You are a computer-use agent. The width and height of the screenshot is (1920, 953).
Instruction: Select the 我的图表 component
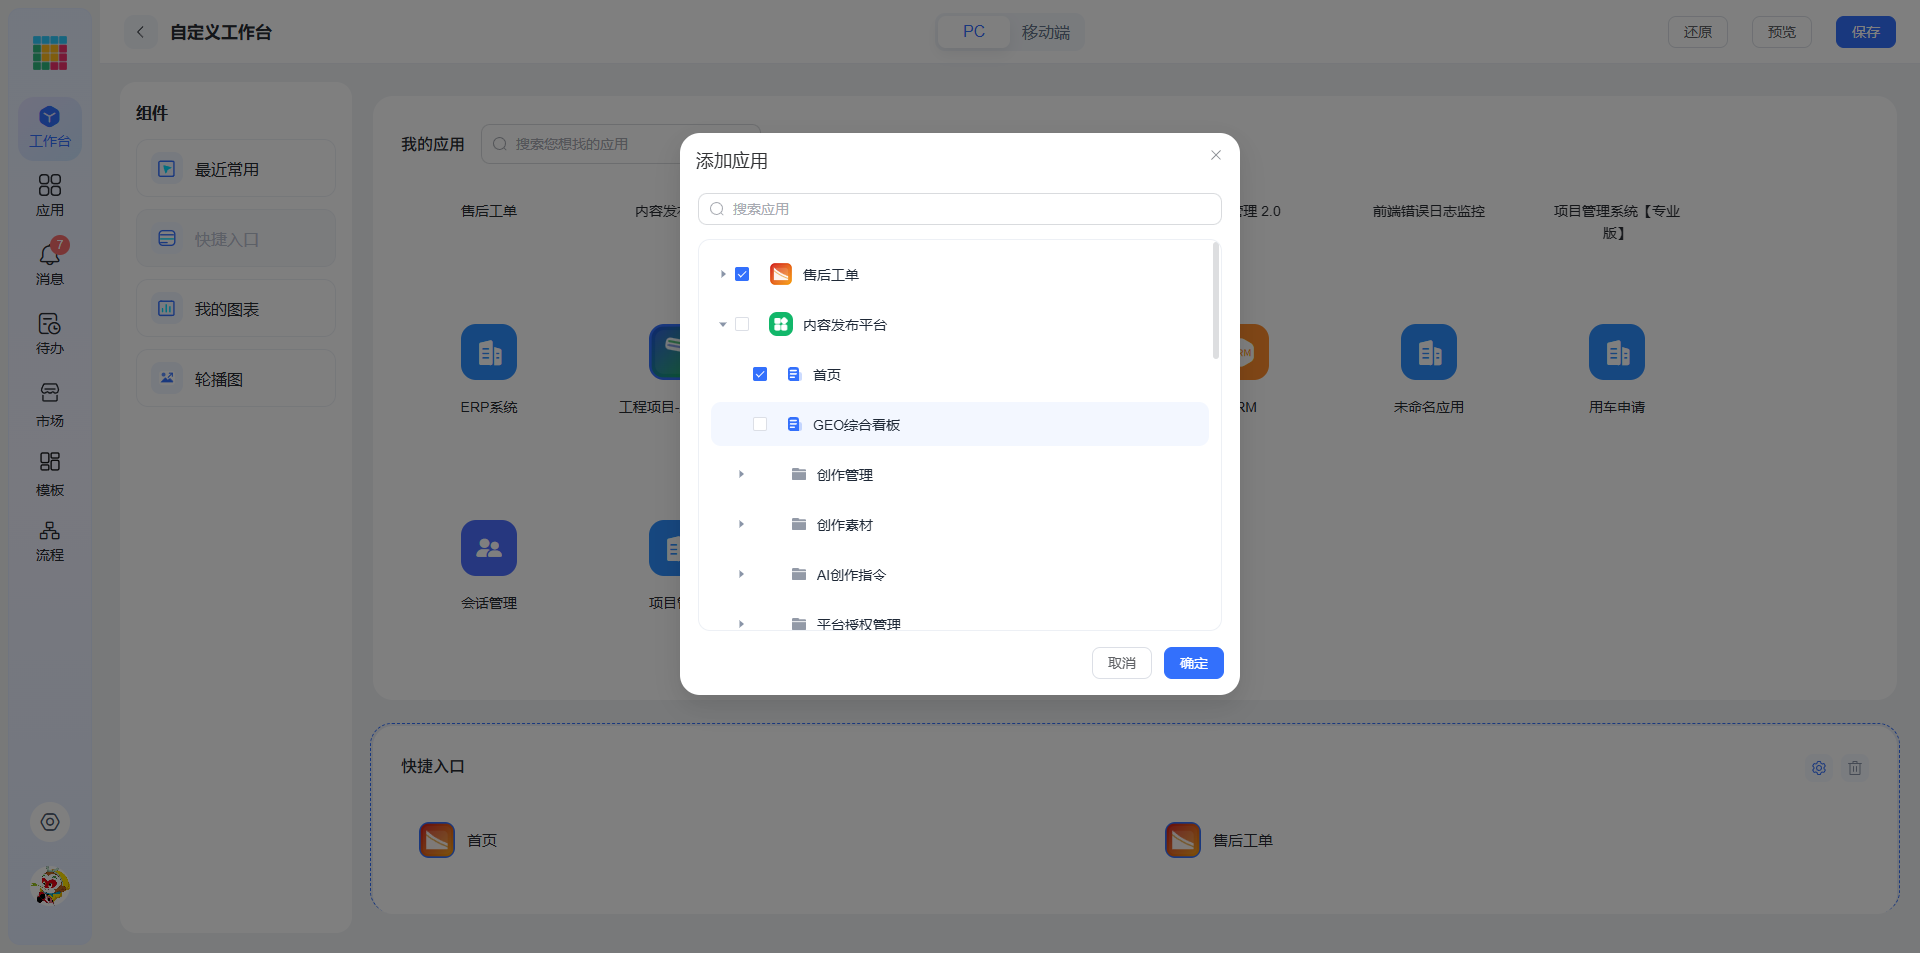[x=236, y=309]
